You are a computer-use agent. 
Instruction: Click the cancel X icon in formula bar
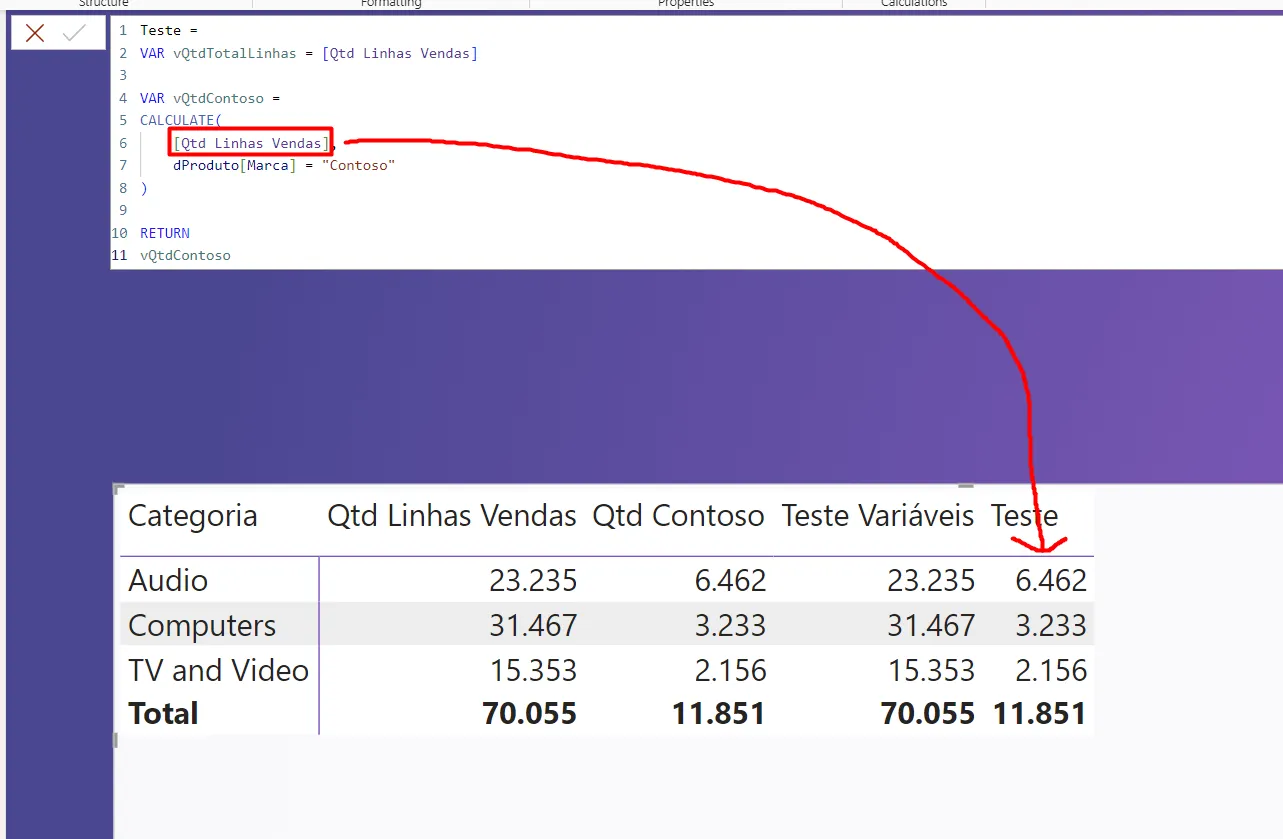[35, 33]
